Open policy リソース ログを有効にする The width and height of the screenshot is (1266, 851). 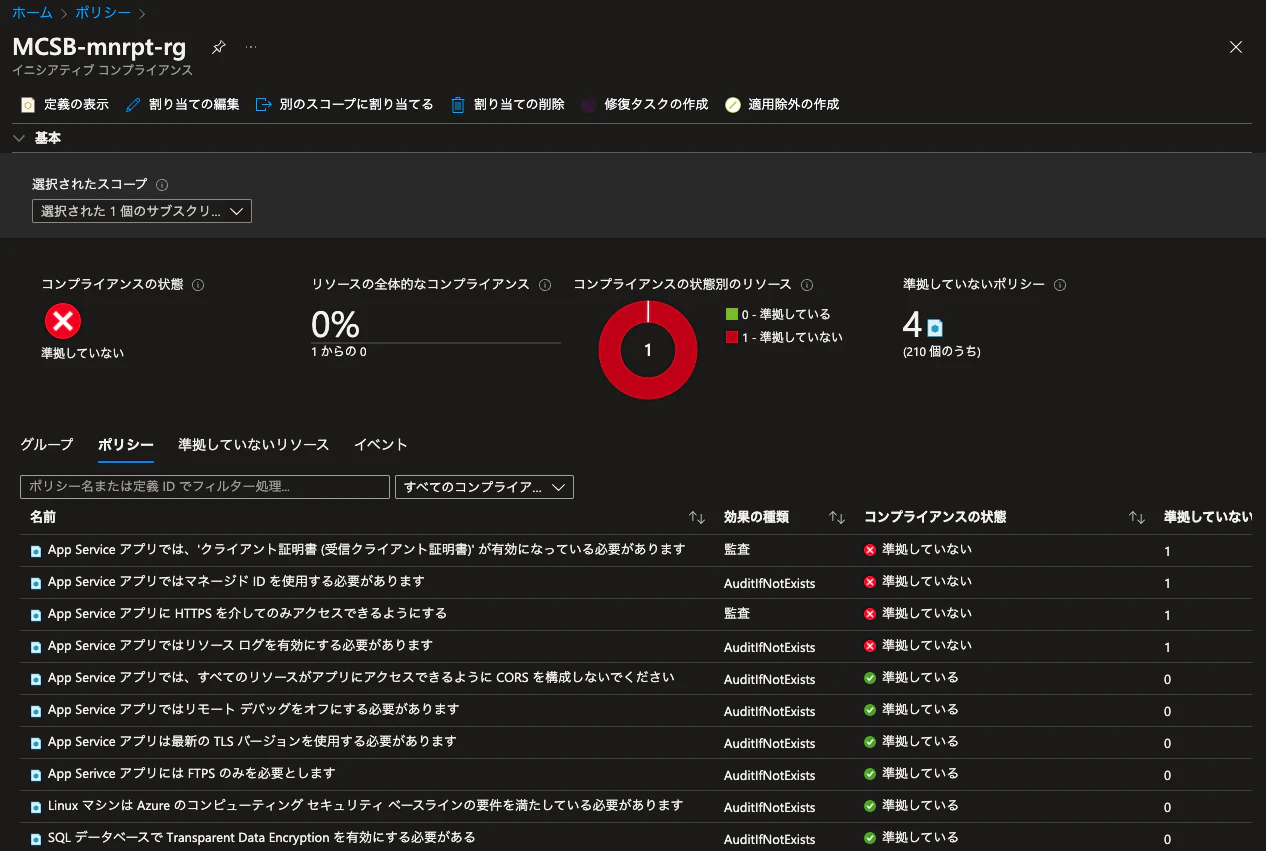point(240,645)
